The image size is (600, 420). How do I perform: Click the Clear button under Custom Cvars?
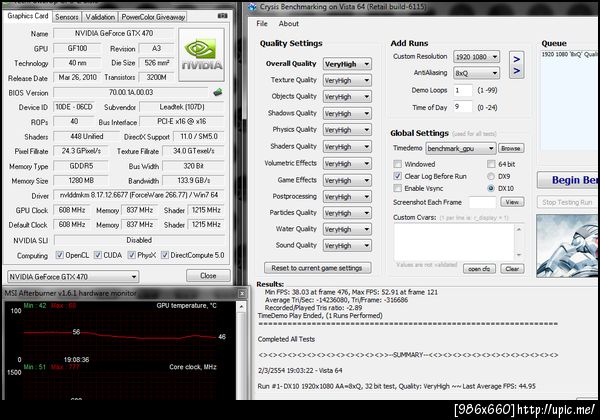click(x=512, y=269)
